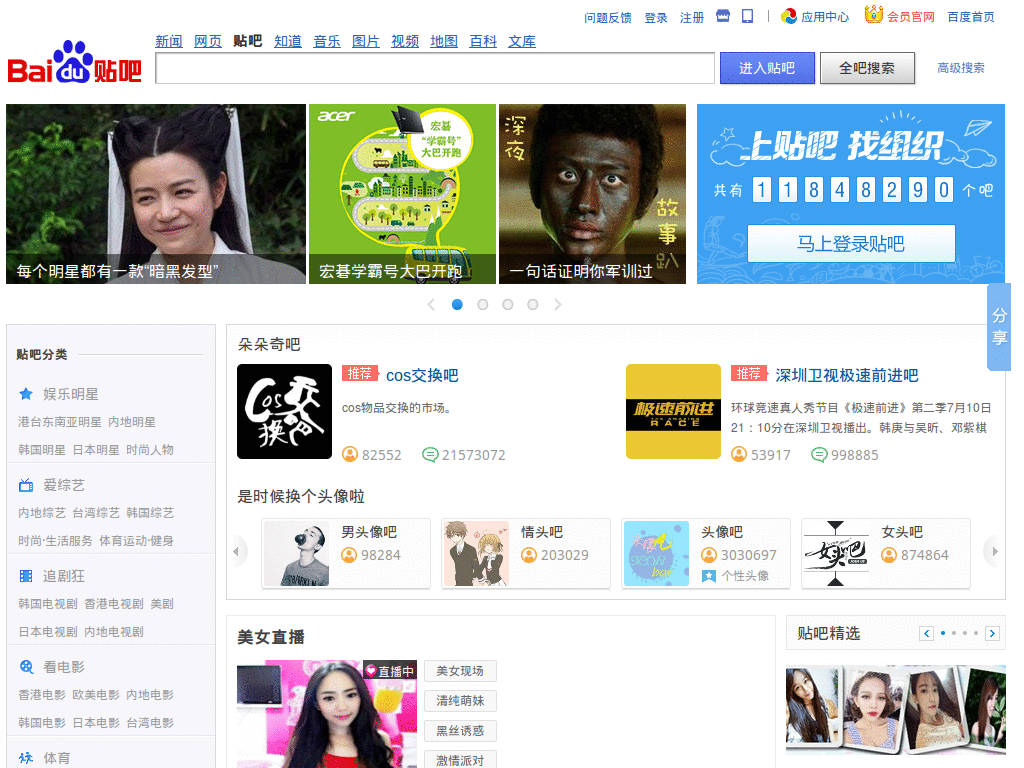Click 问题反馈 link

click(x=608, y=18)
